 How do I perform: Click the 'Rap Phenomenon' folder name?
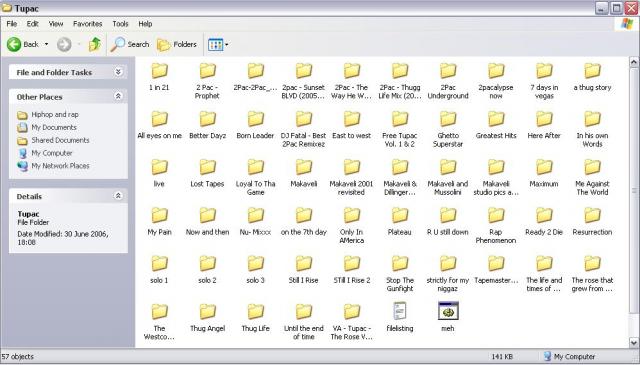click(496, 236)
